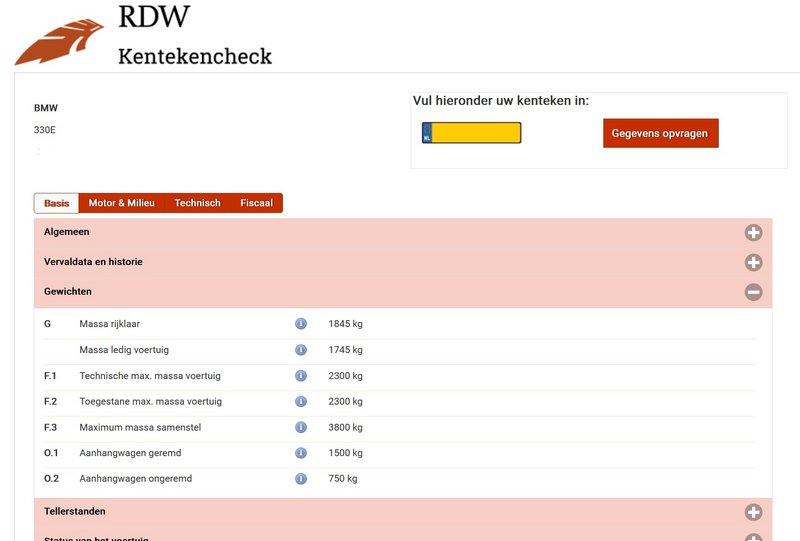Viewport: 800px width, 541px height.
Task: Click the 1845 kg value
Action: [x=345, y=324]
